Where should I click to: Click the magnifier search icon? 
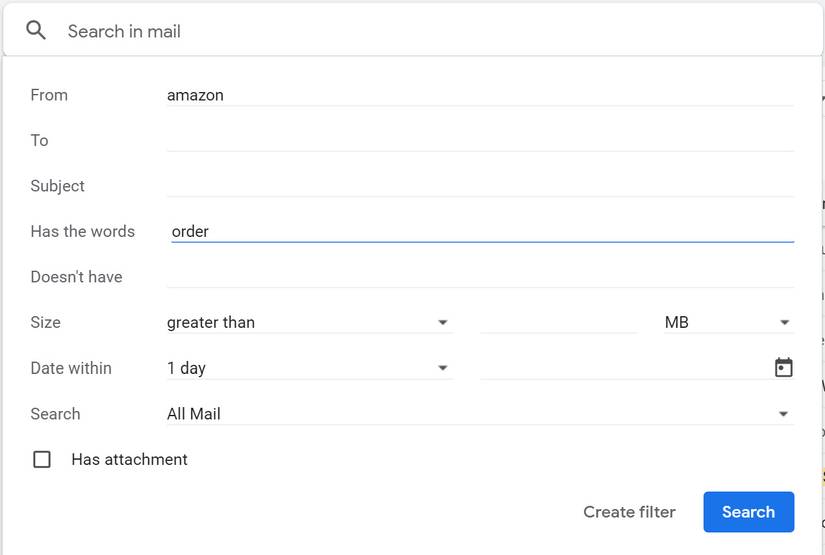[36, 31]
